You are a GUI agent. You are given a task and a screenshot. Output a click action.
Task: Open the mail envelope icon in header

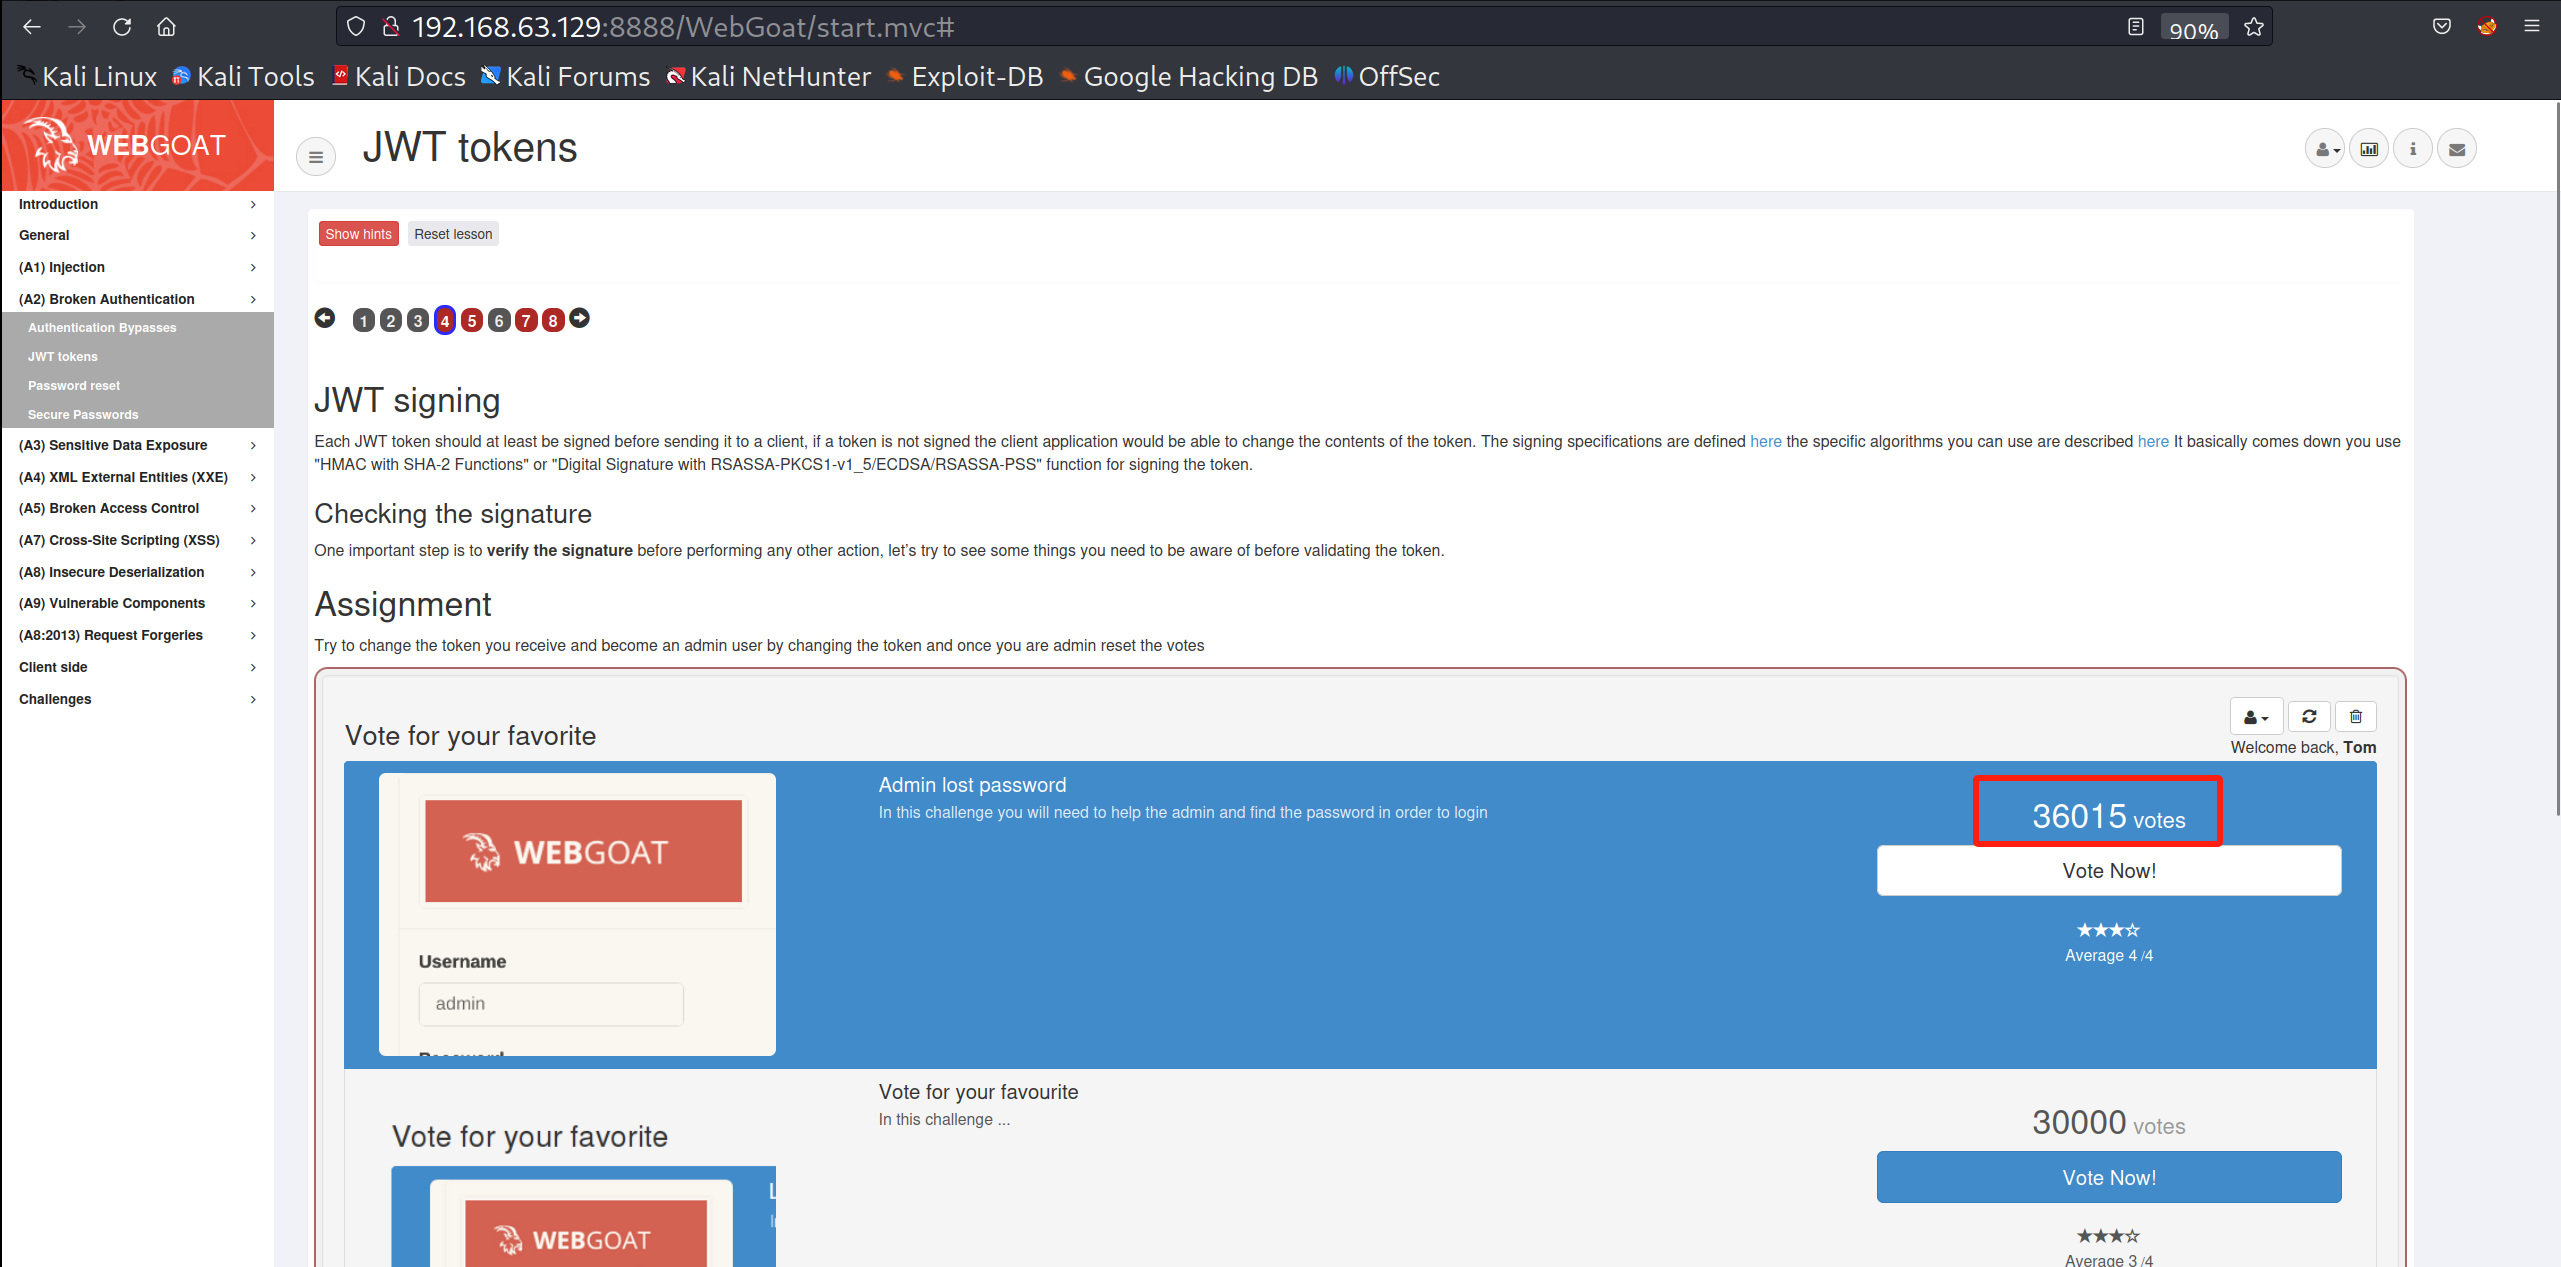(x=2457, y=149)
